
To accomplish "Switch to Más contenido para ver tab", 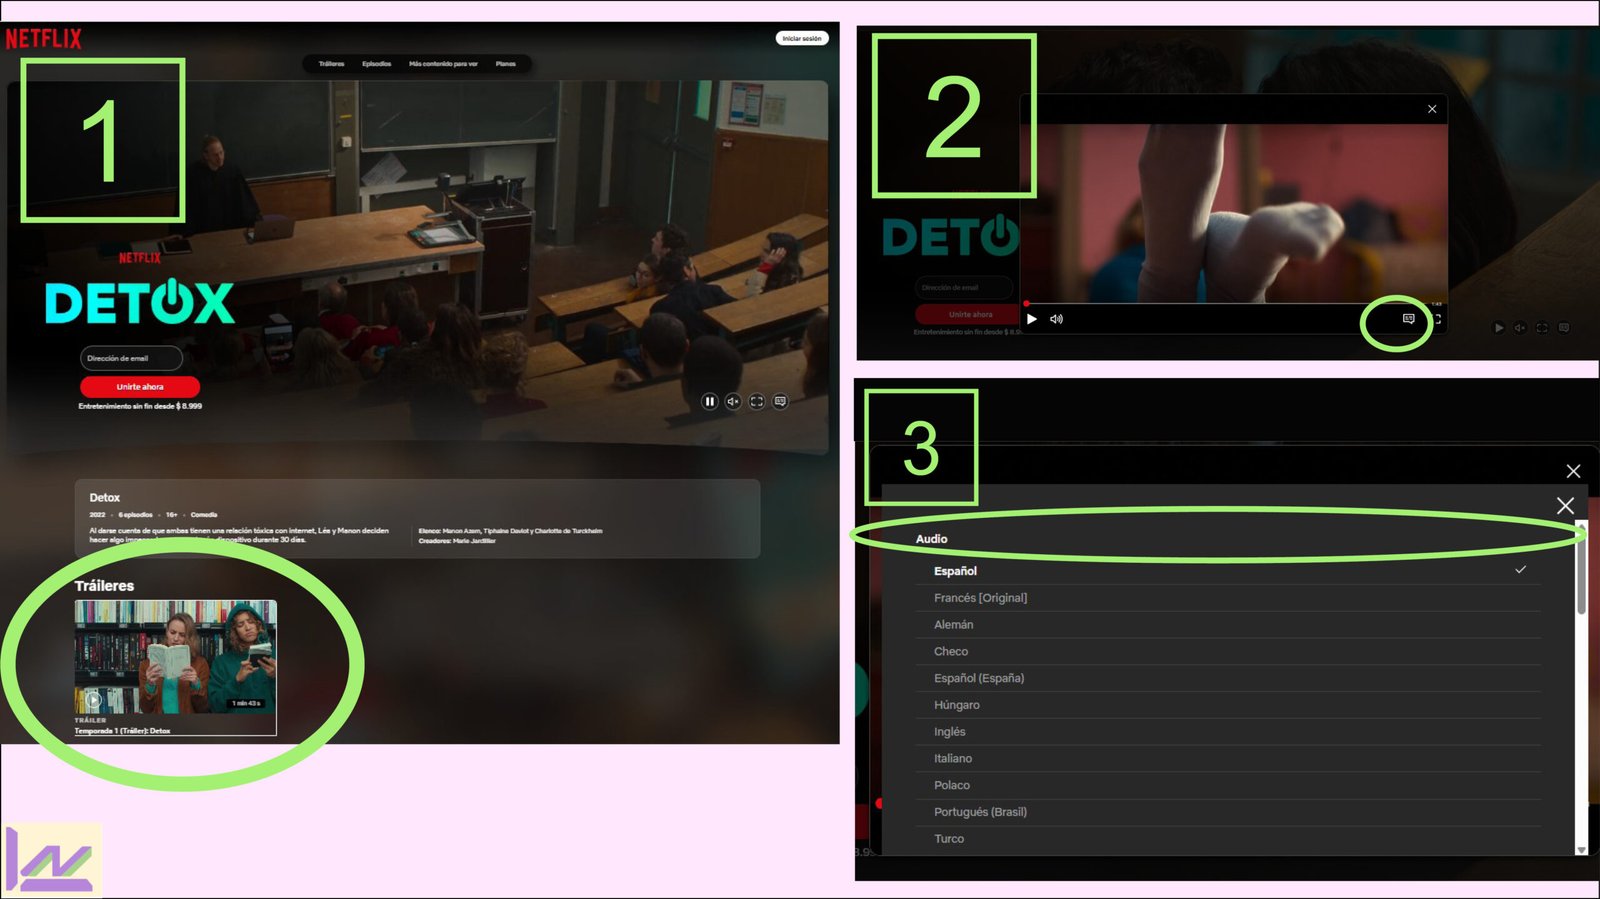I will point(443,64).
